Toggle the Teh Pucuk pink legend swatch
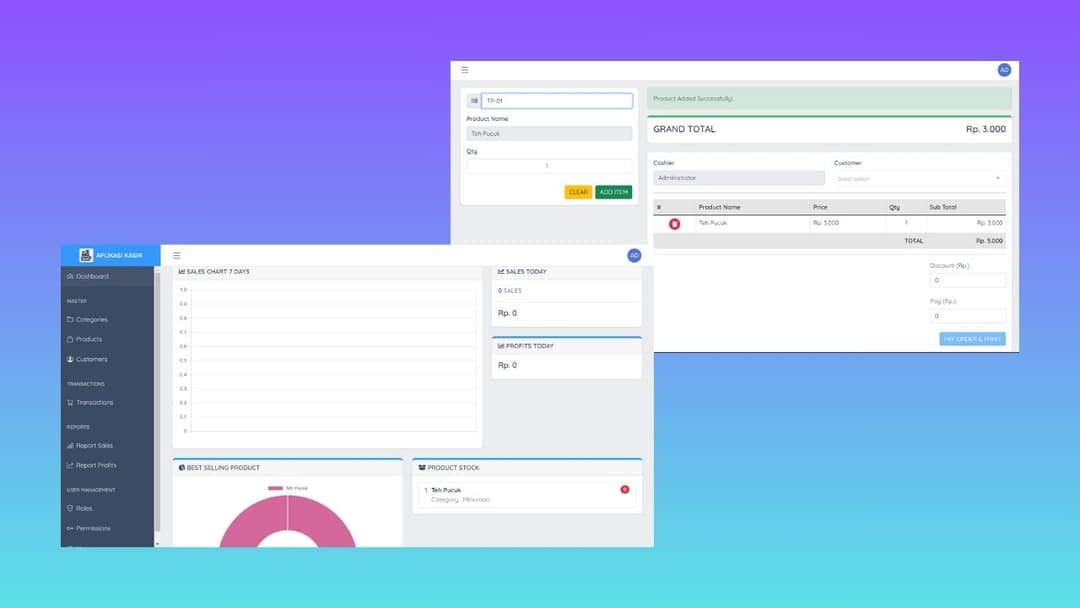The image size is (1080, 608). (x=276, y=488)
